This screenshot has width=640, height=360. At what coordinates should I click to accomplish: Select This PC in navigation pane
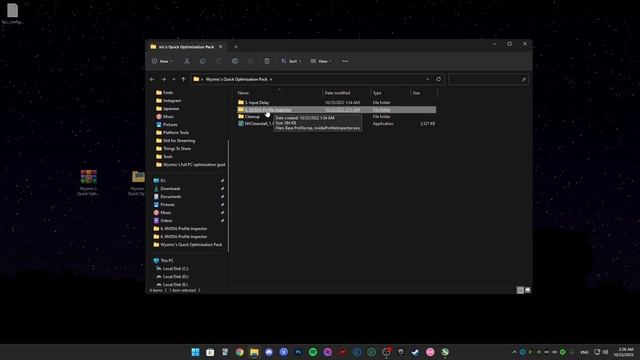pyautogui.click(x=164, y=260)
